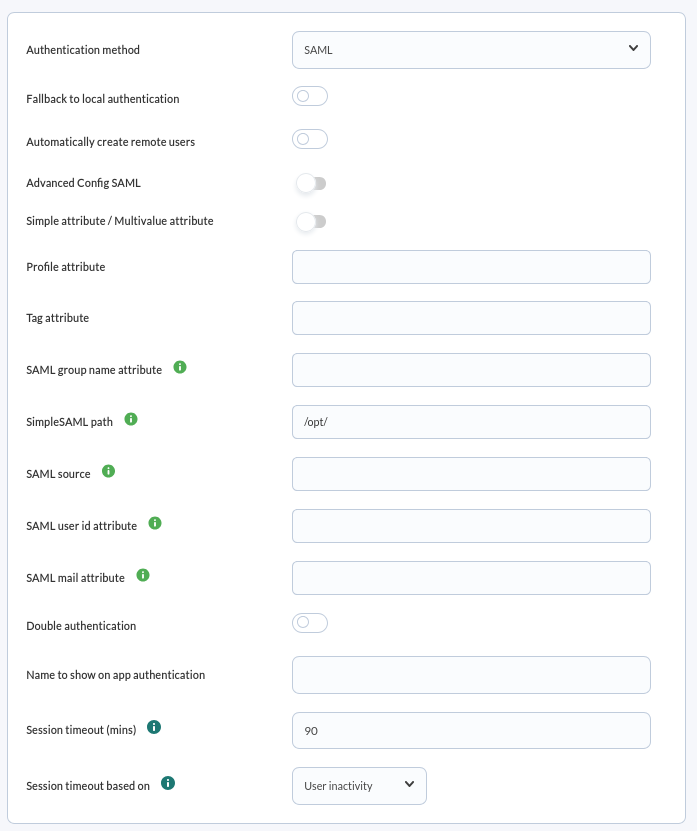This screenshot has width=697, height=831.
Task: Open User inactivity session timeout dropdown
Action: click(x=359, y=785)
